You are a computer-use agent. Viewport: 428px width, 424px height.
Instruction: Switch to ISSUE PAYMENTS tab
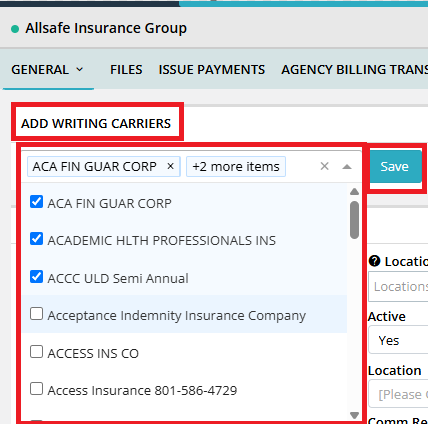(212, 70)
